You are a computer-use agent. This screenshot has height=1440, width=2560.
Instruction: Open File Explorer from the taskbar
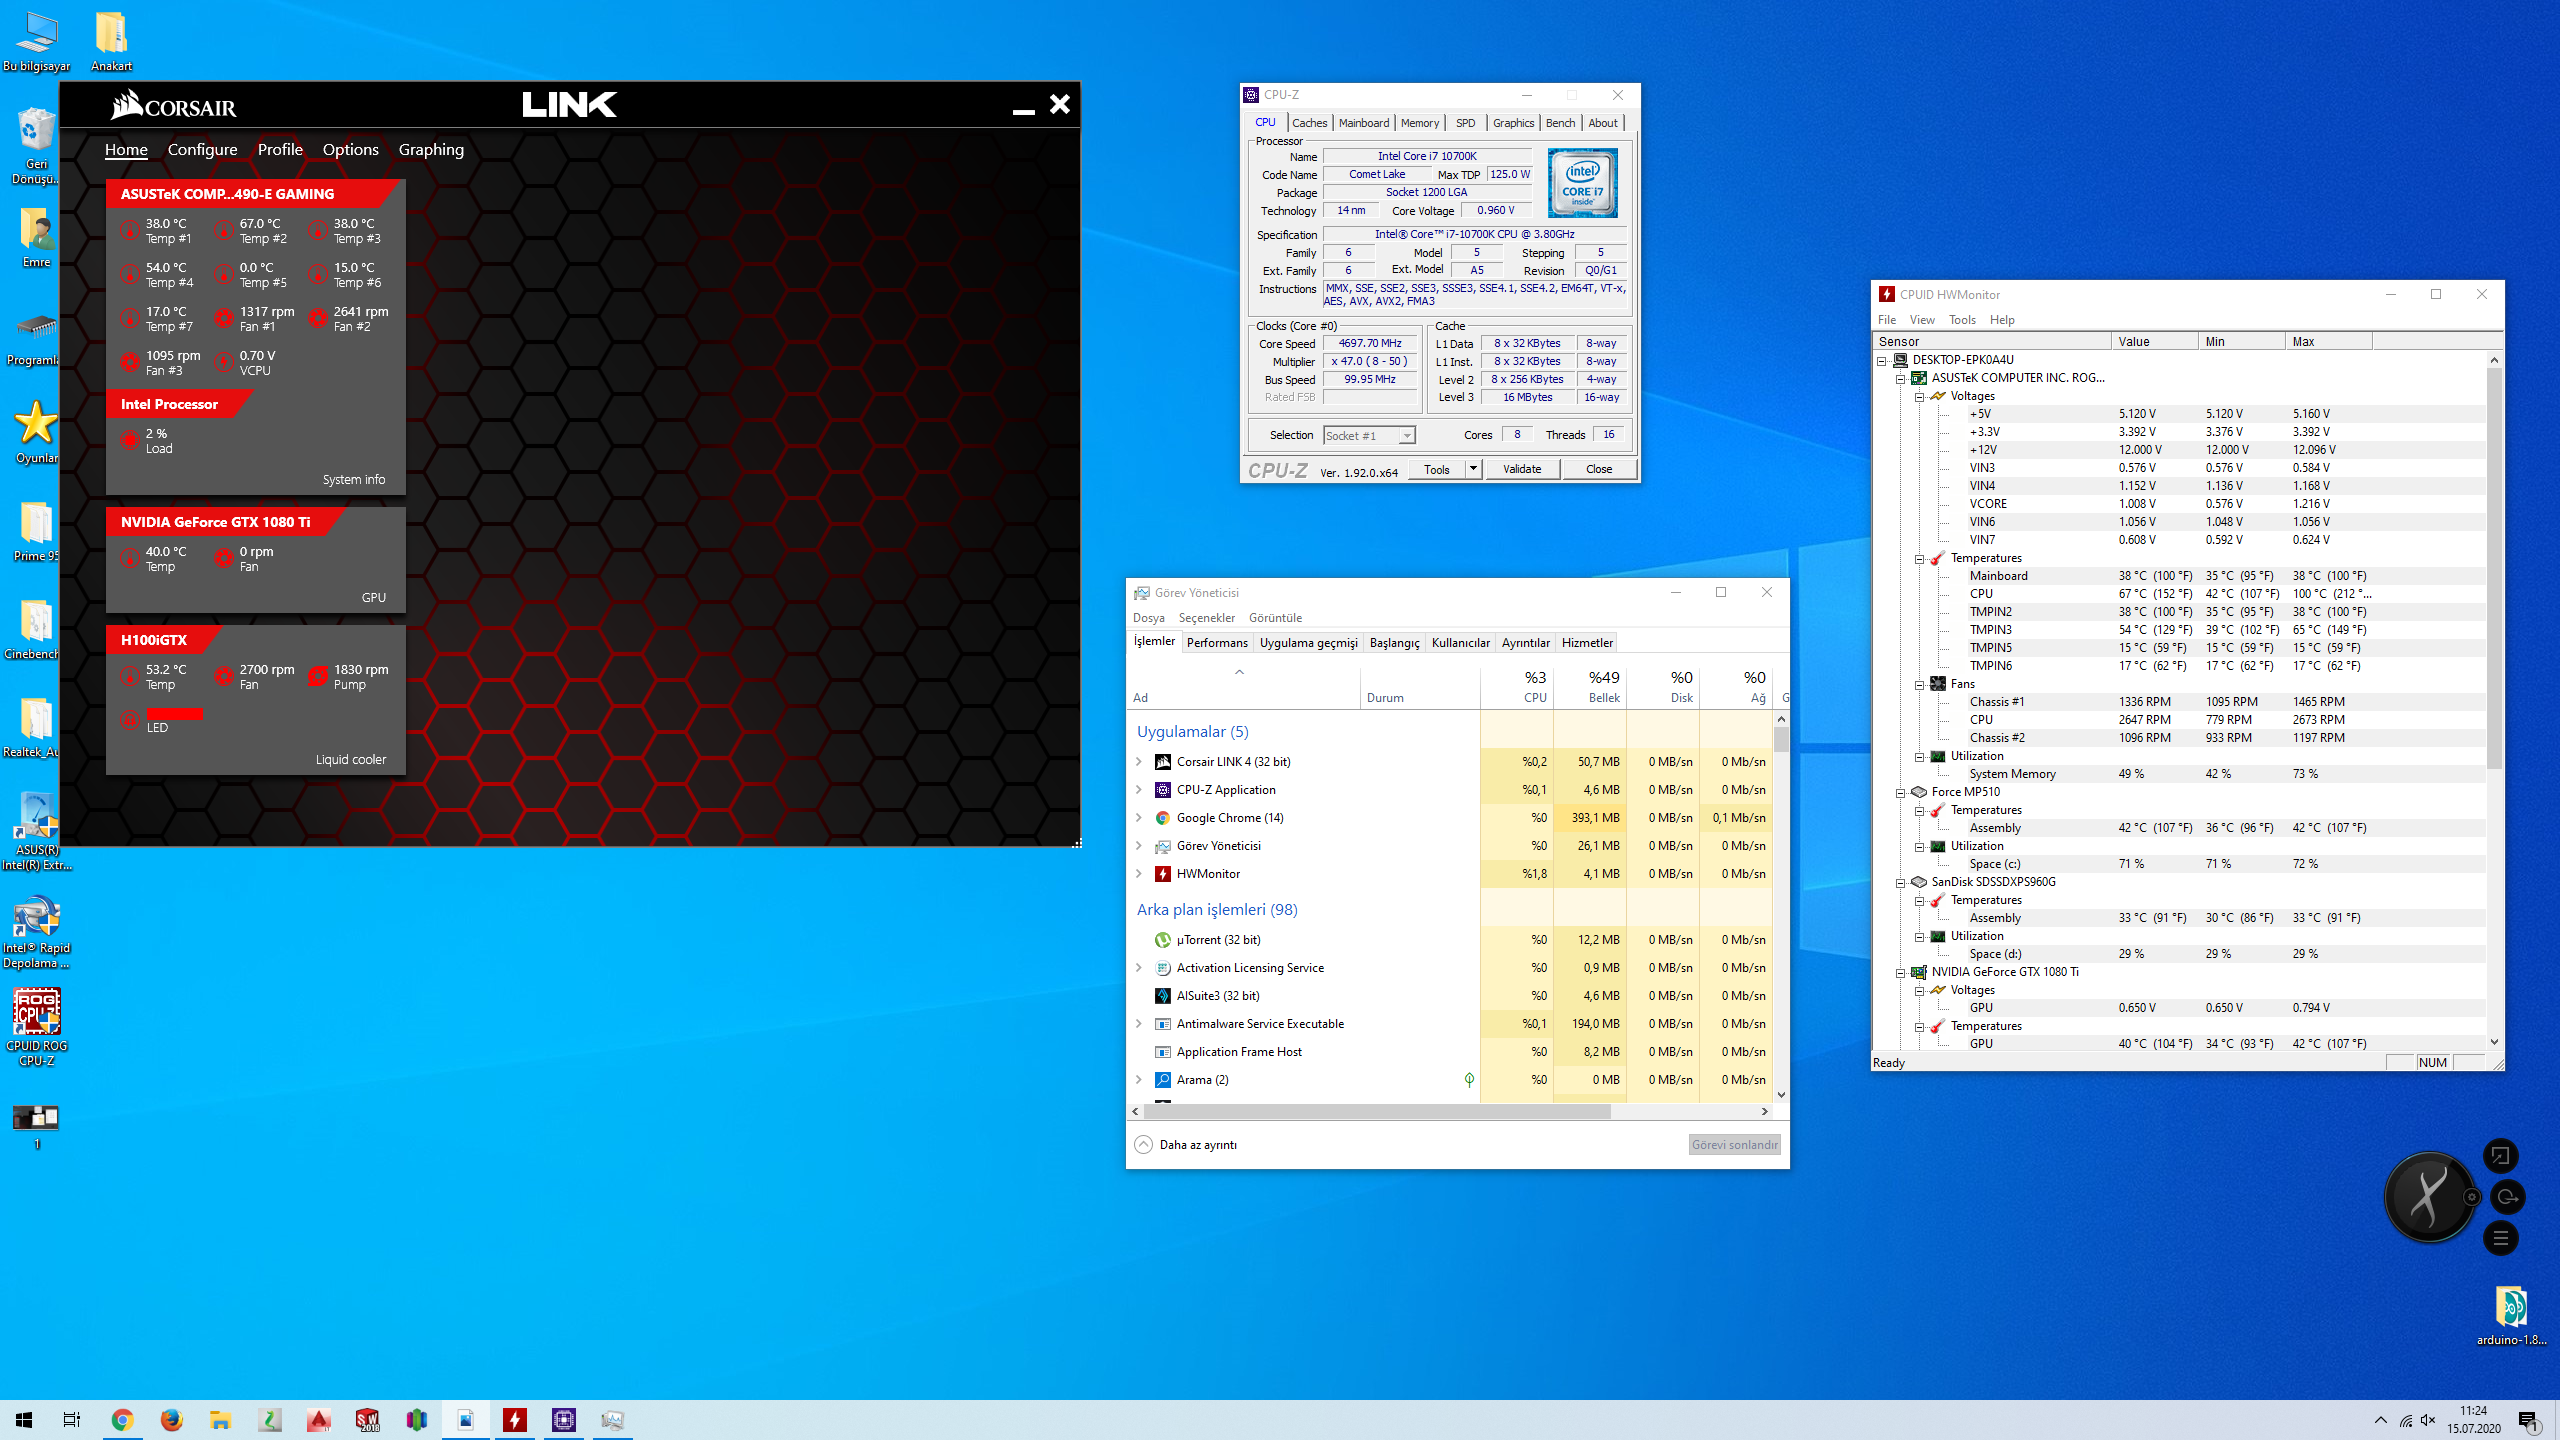[220, 1420]
